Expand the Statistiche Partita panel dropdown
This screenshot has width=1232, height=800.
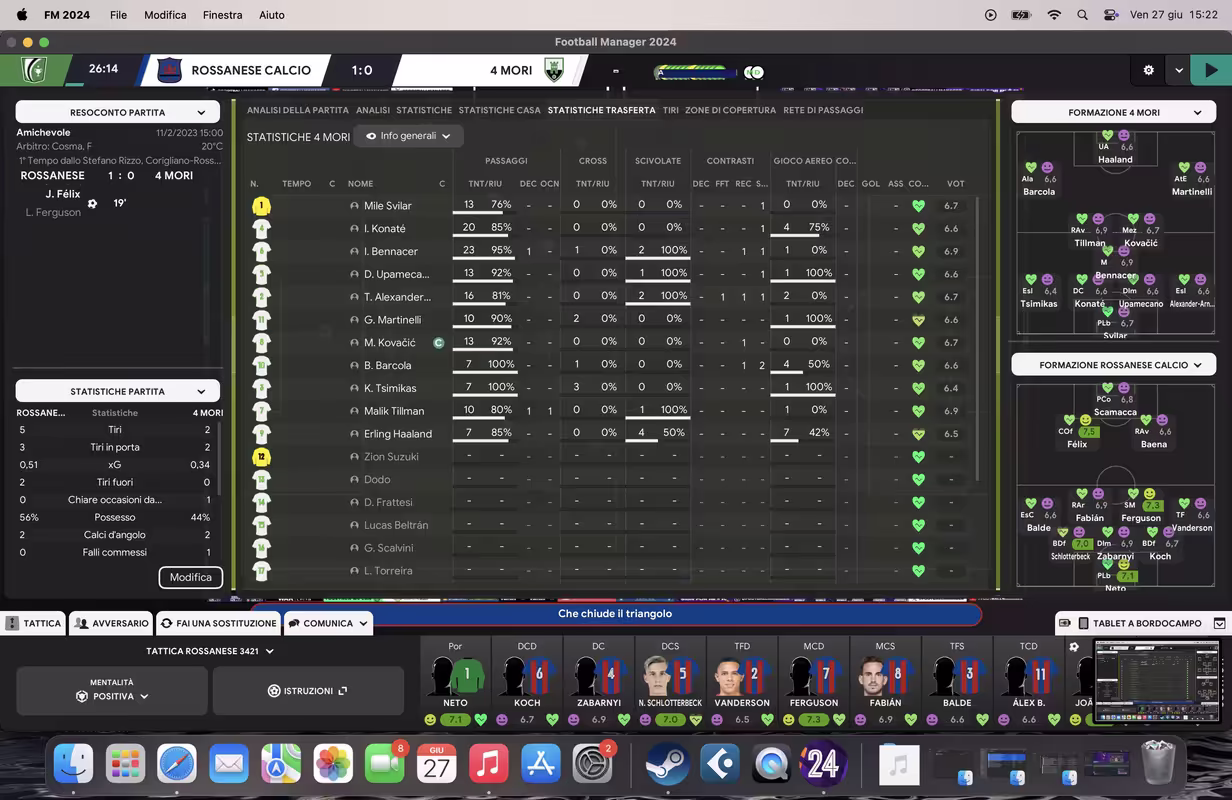tap(118, 392)
